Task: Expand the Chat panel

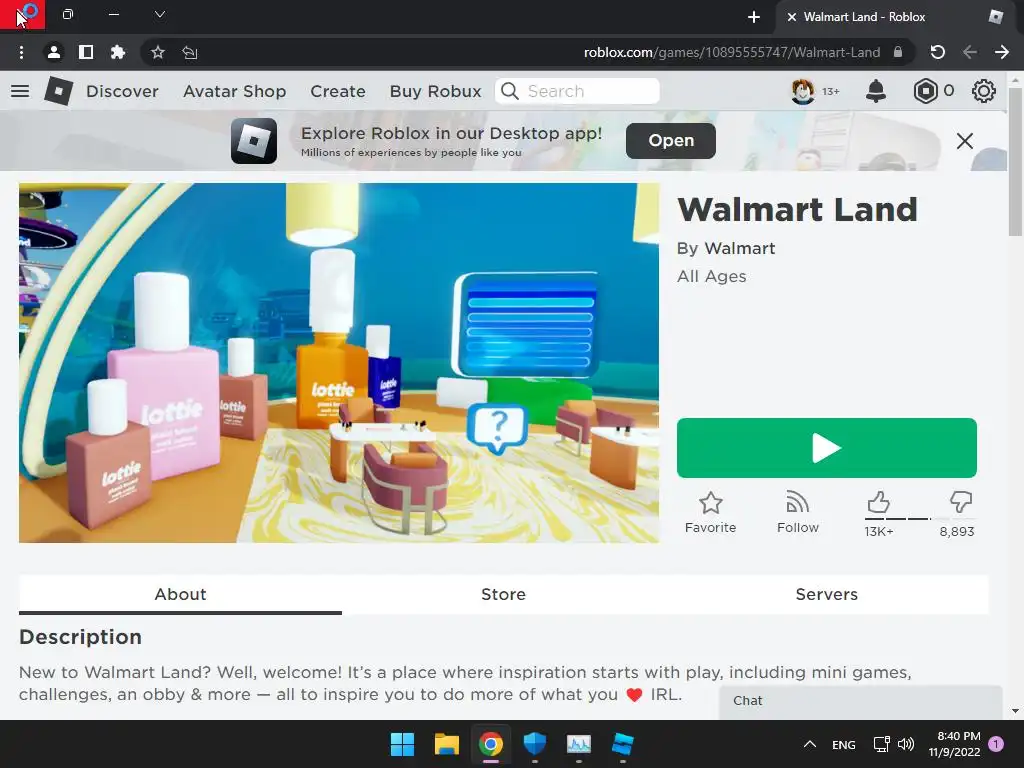Action: (x=861, y=701)
